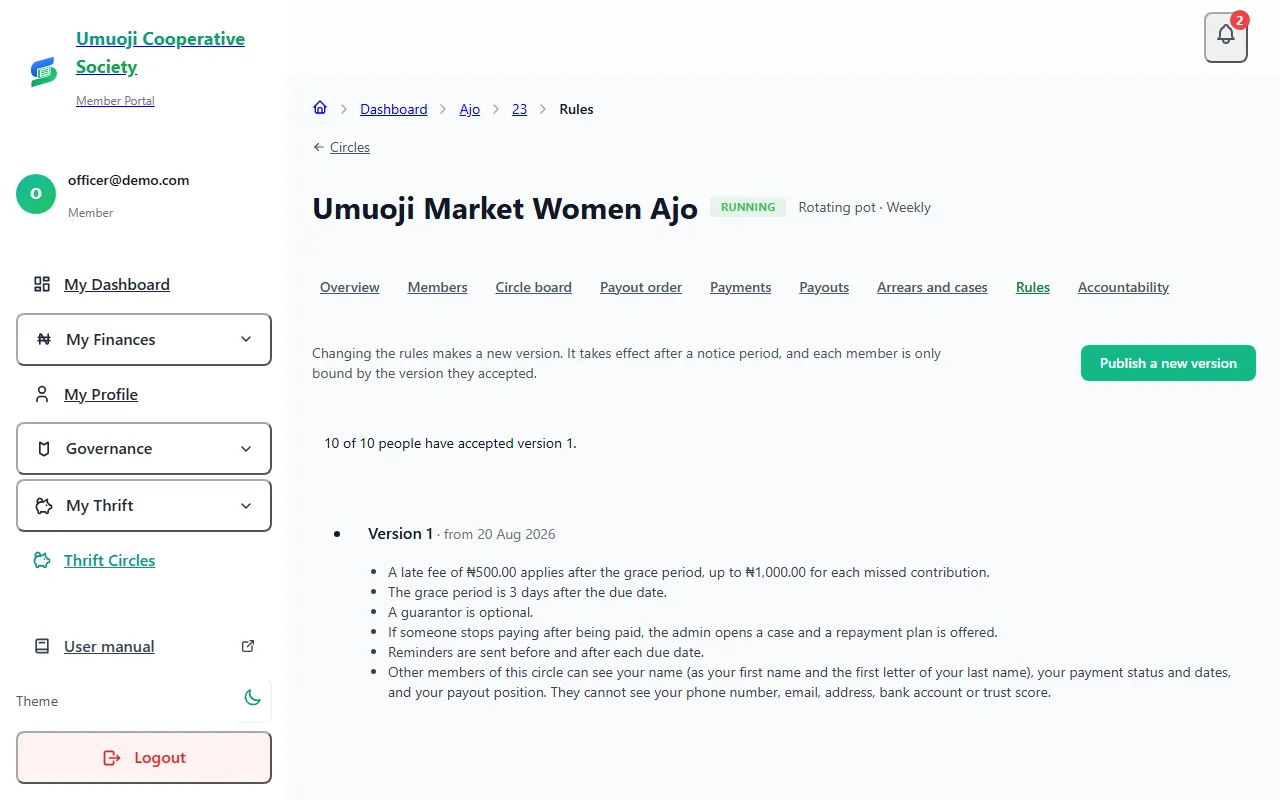Open the My Profile sidebar link
The height and width of the screenshot is (800, 1280).
101,394
